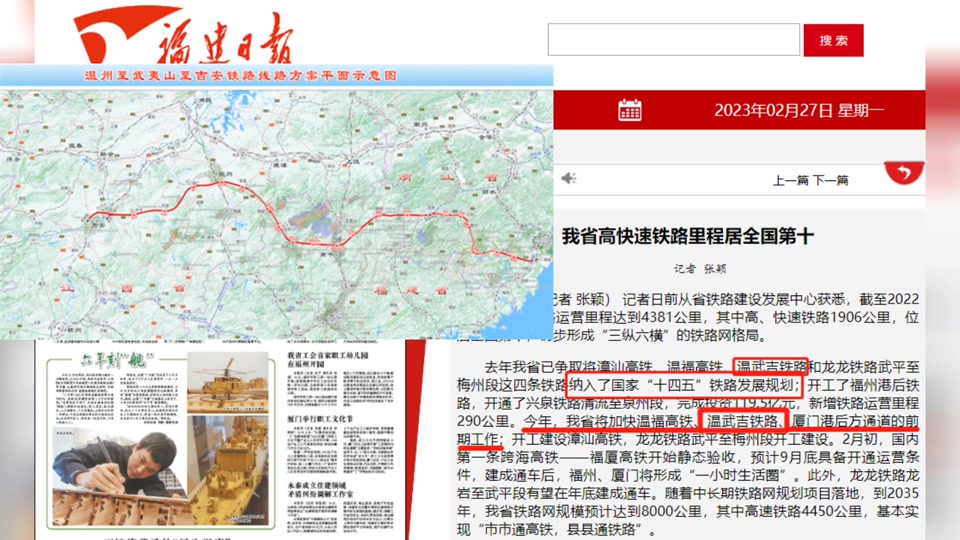The width and height of the screenshot is (960, 540).
Task: Click the map title 温州至武夷山至吉安铁路线路方案平面示意图
Action: point(241,75)
